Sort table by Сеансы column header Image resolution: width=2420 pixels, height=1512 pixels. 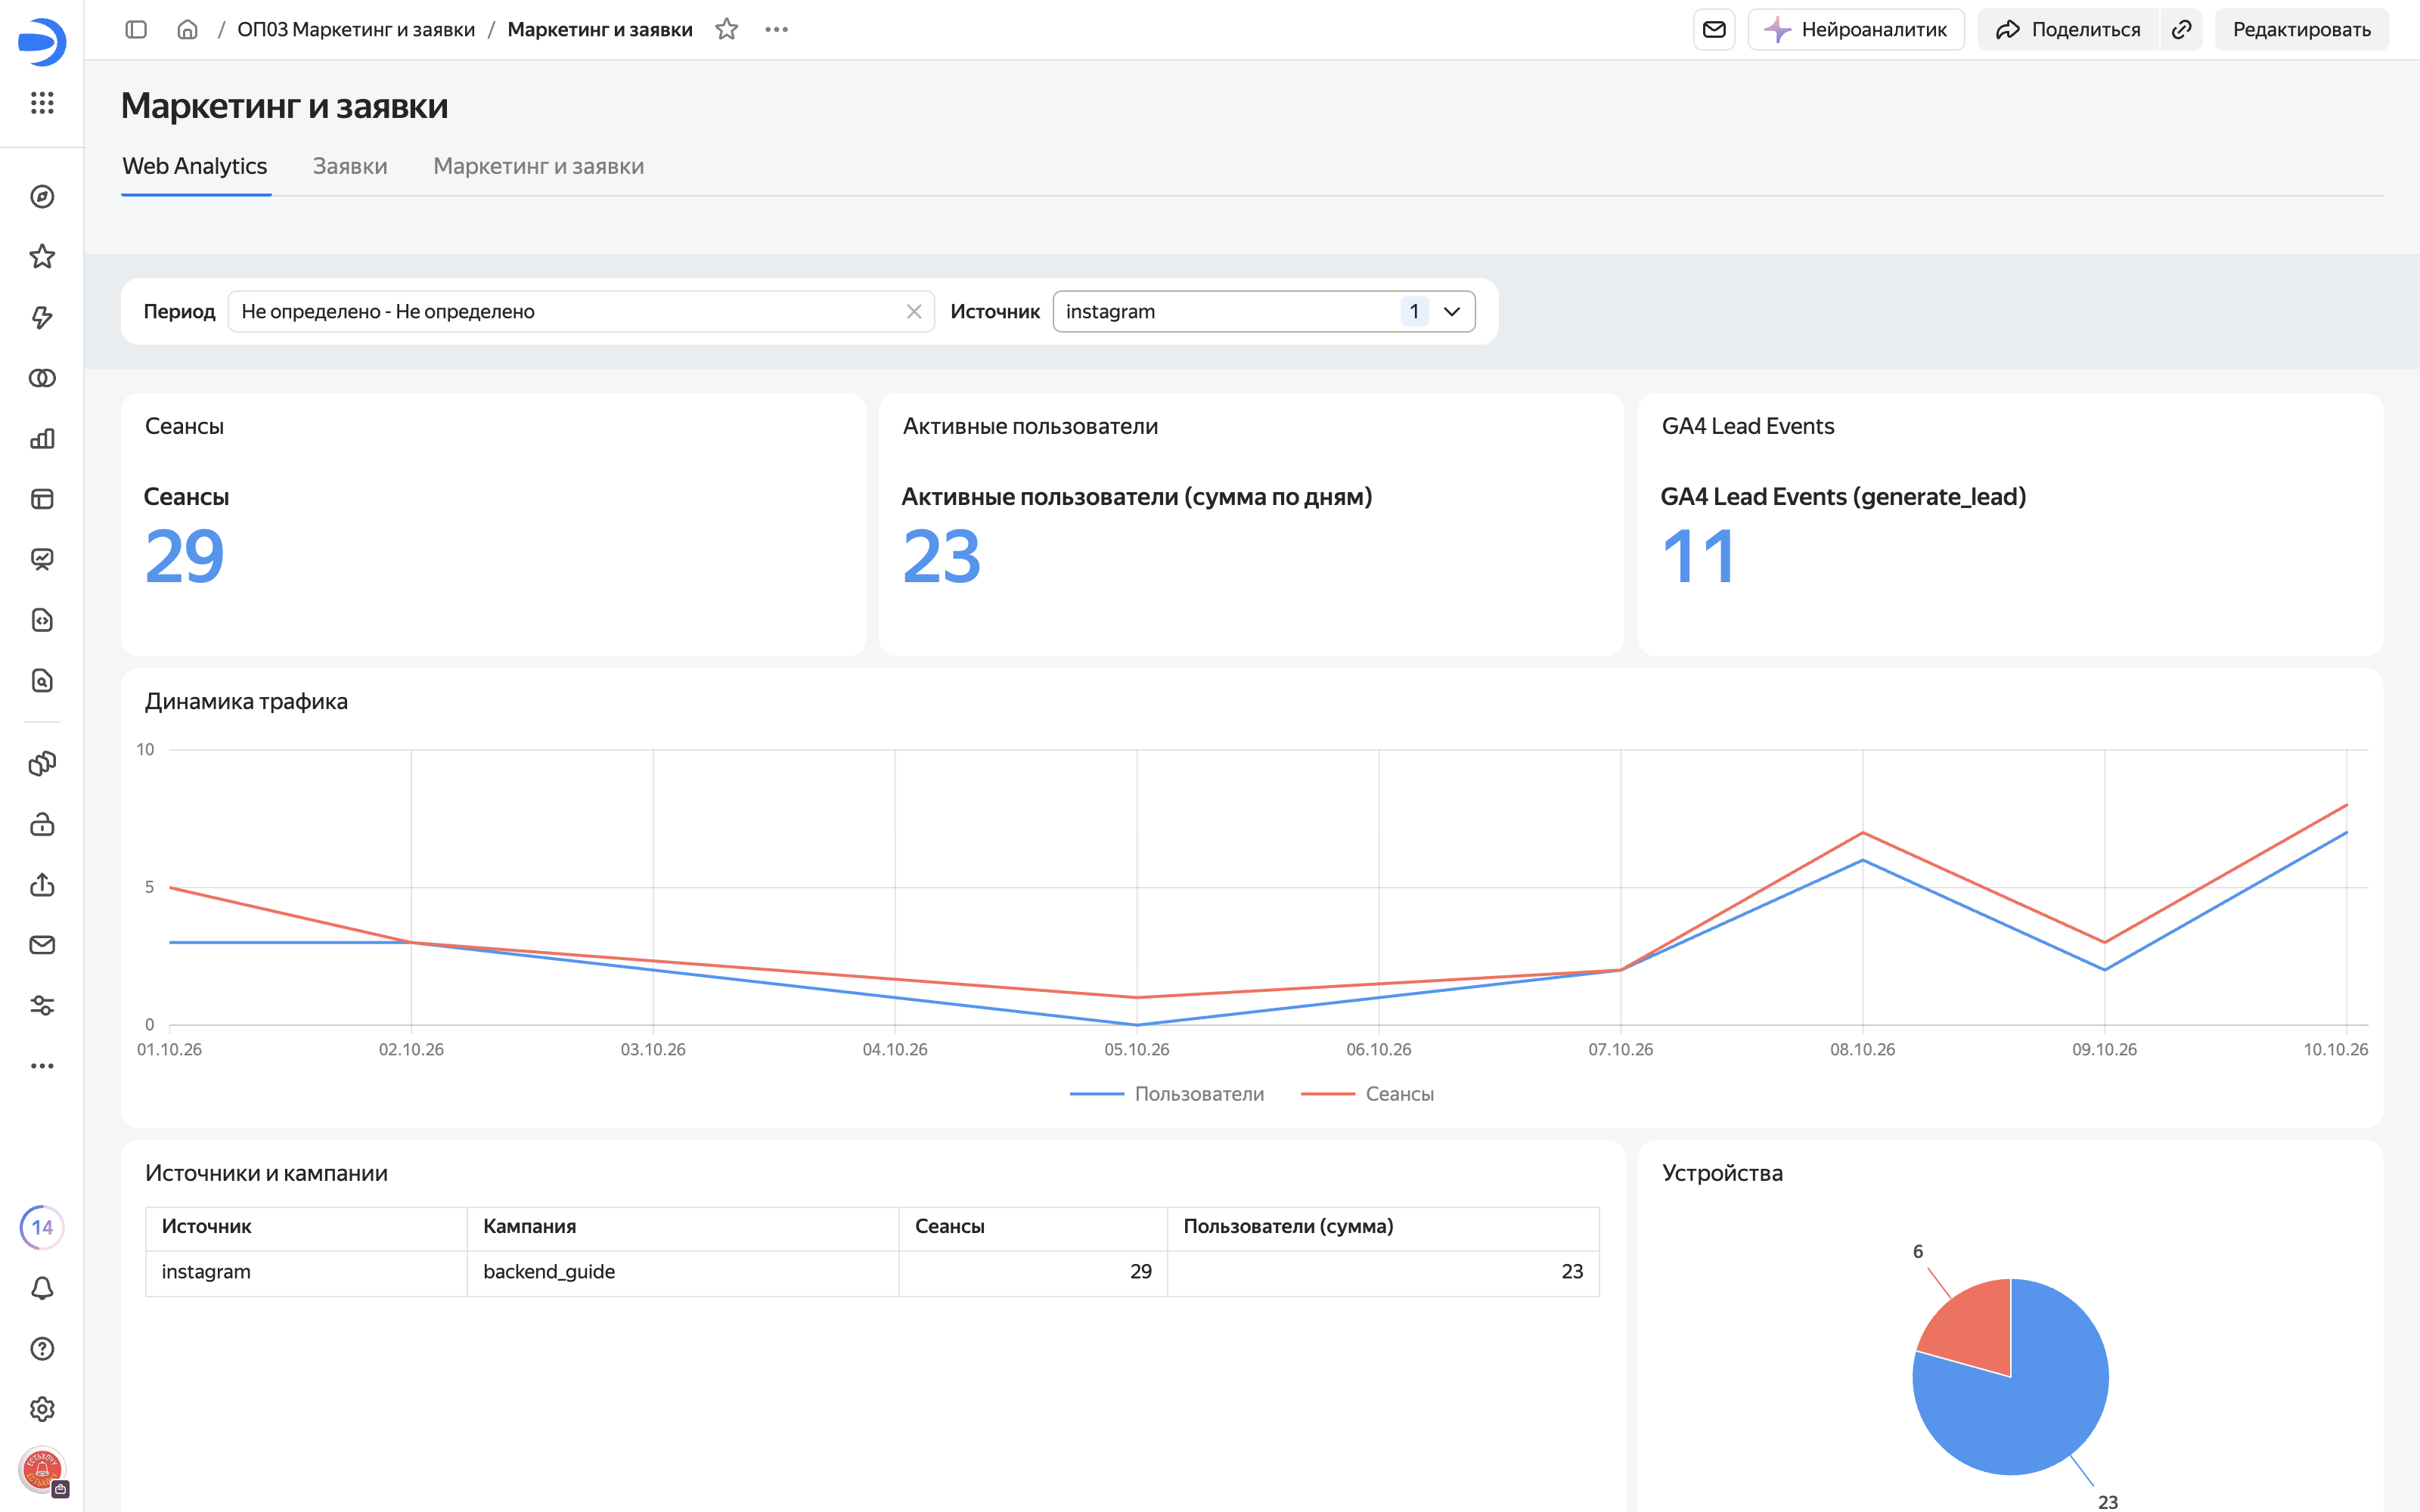pyautogui.click(x=1033, y=1227)
